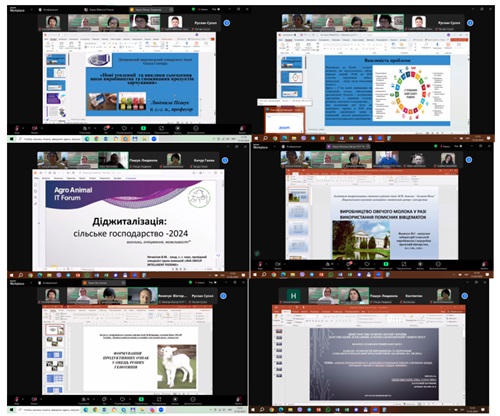The image size is (500, 416).
Task: Select first slide thumbnail in bottom-left PowerPoint
Action: tap(55, 330)
